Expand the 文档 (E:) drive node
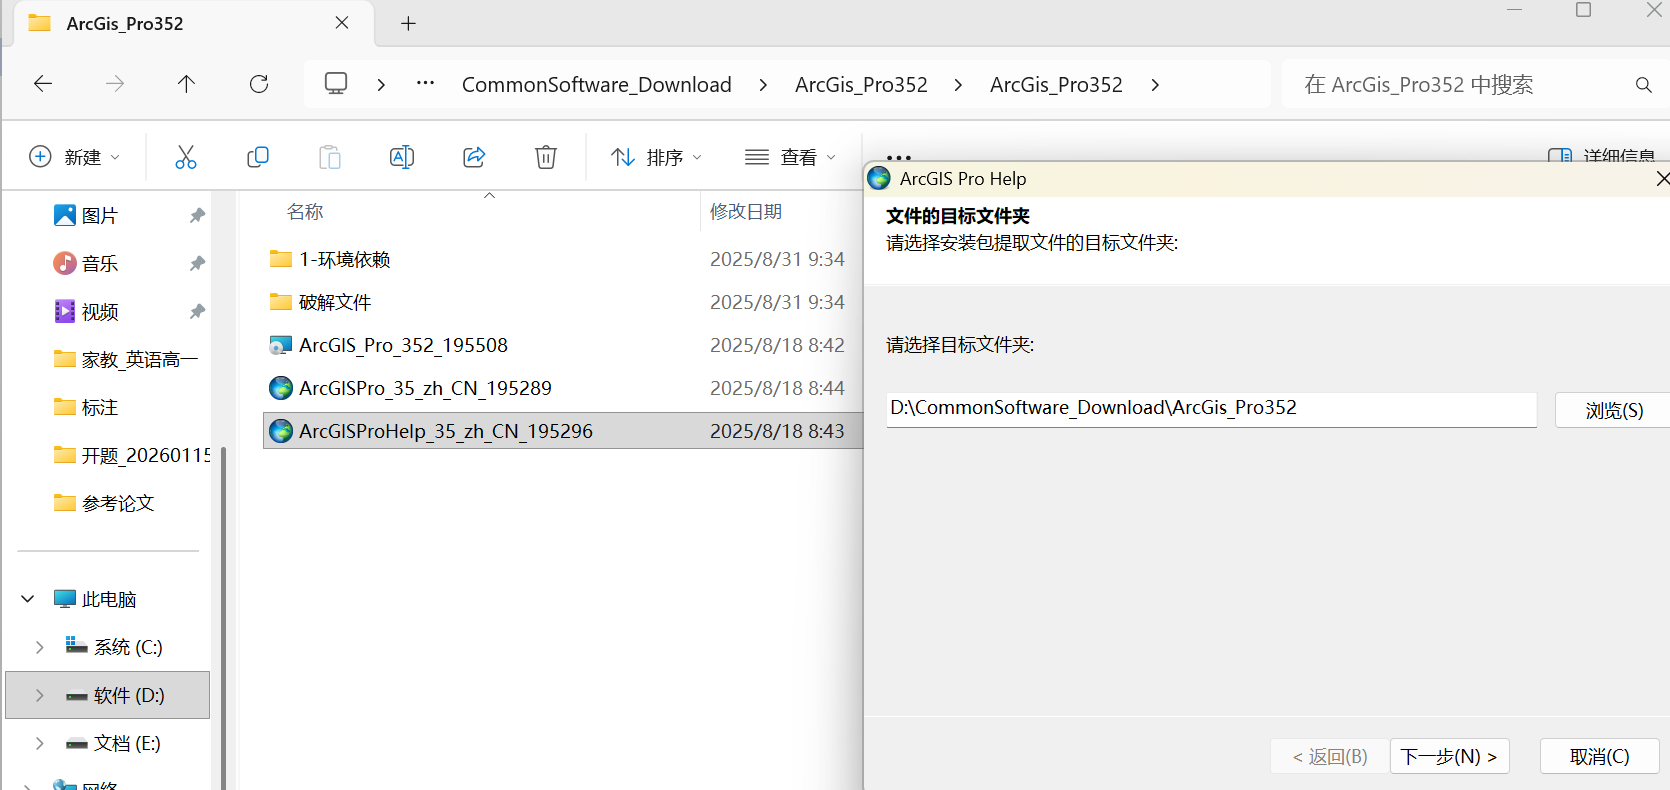 (x=40, y=743)
